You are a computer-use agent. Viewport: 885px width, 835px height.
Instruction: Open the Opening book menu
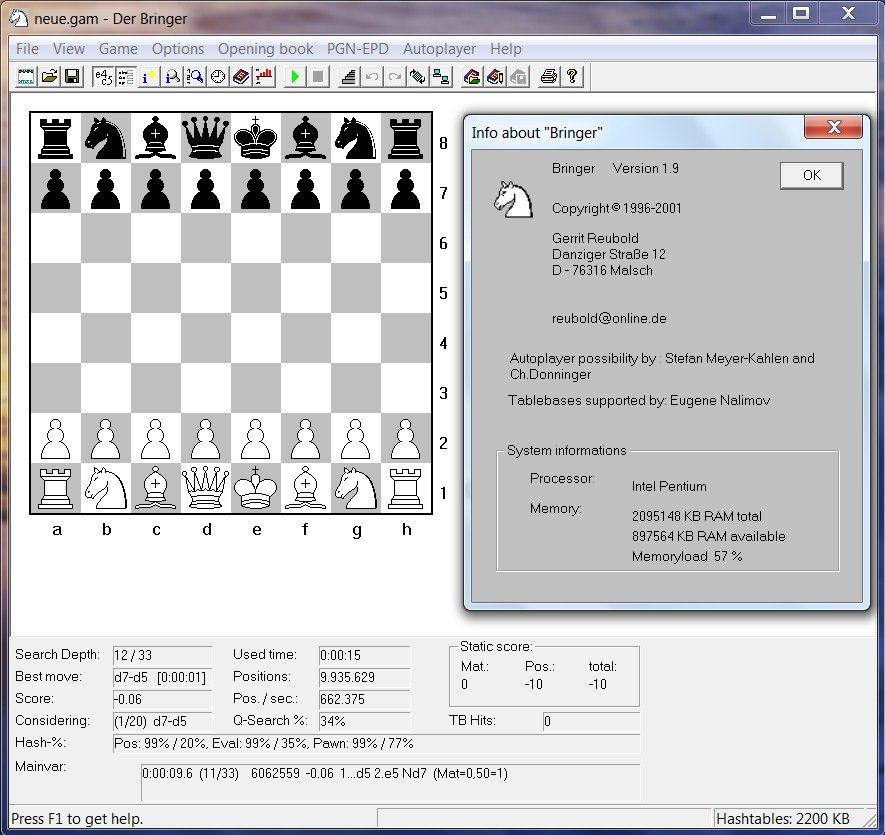tap(265, 49)
